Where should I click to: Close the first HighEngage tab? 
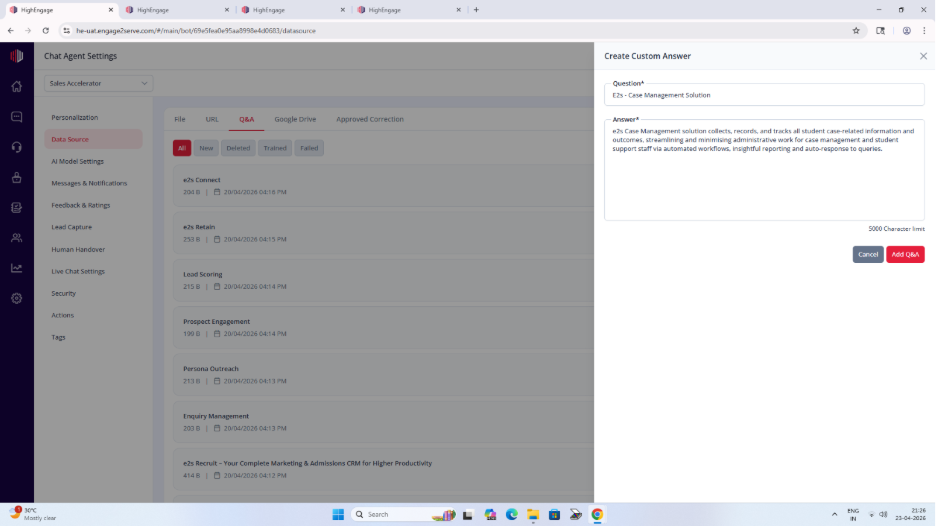[110, 10]
